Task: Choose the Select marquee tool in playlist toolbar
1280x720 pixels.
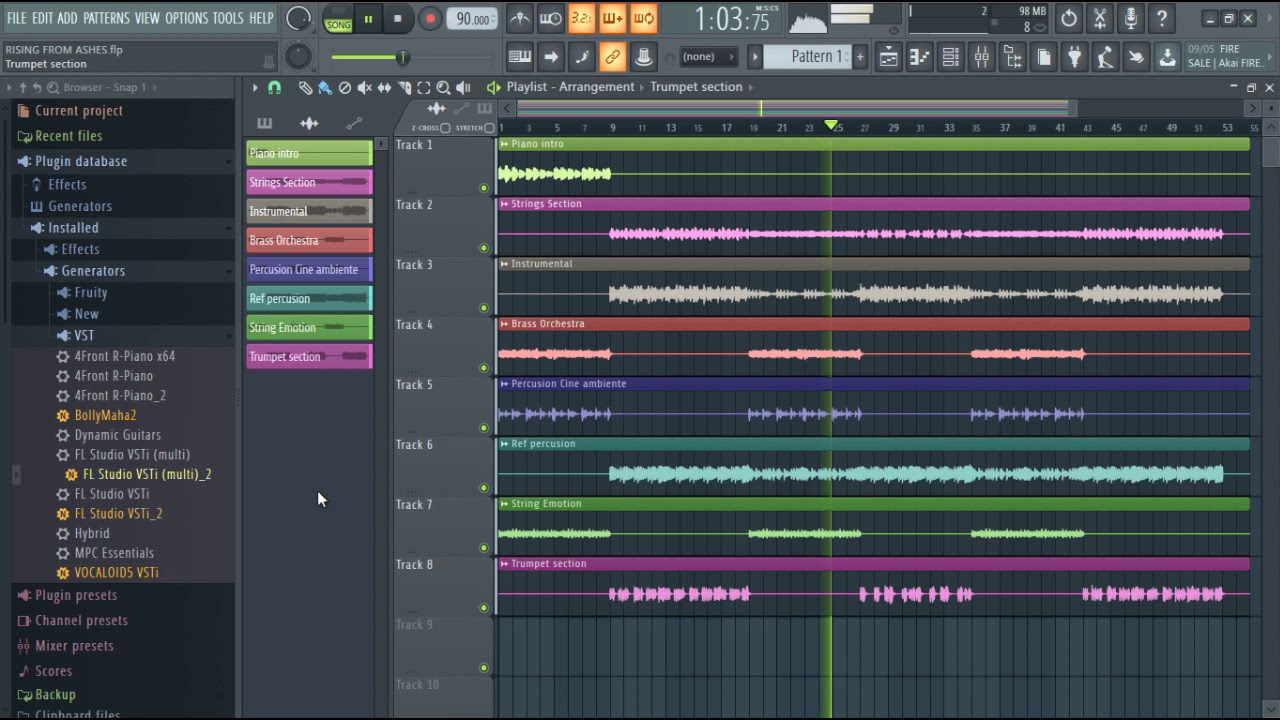Action: tap(424, 88)
